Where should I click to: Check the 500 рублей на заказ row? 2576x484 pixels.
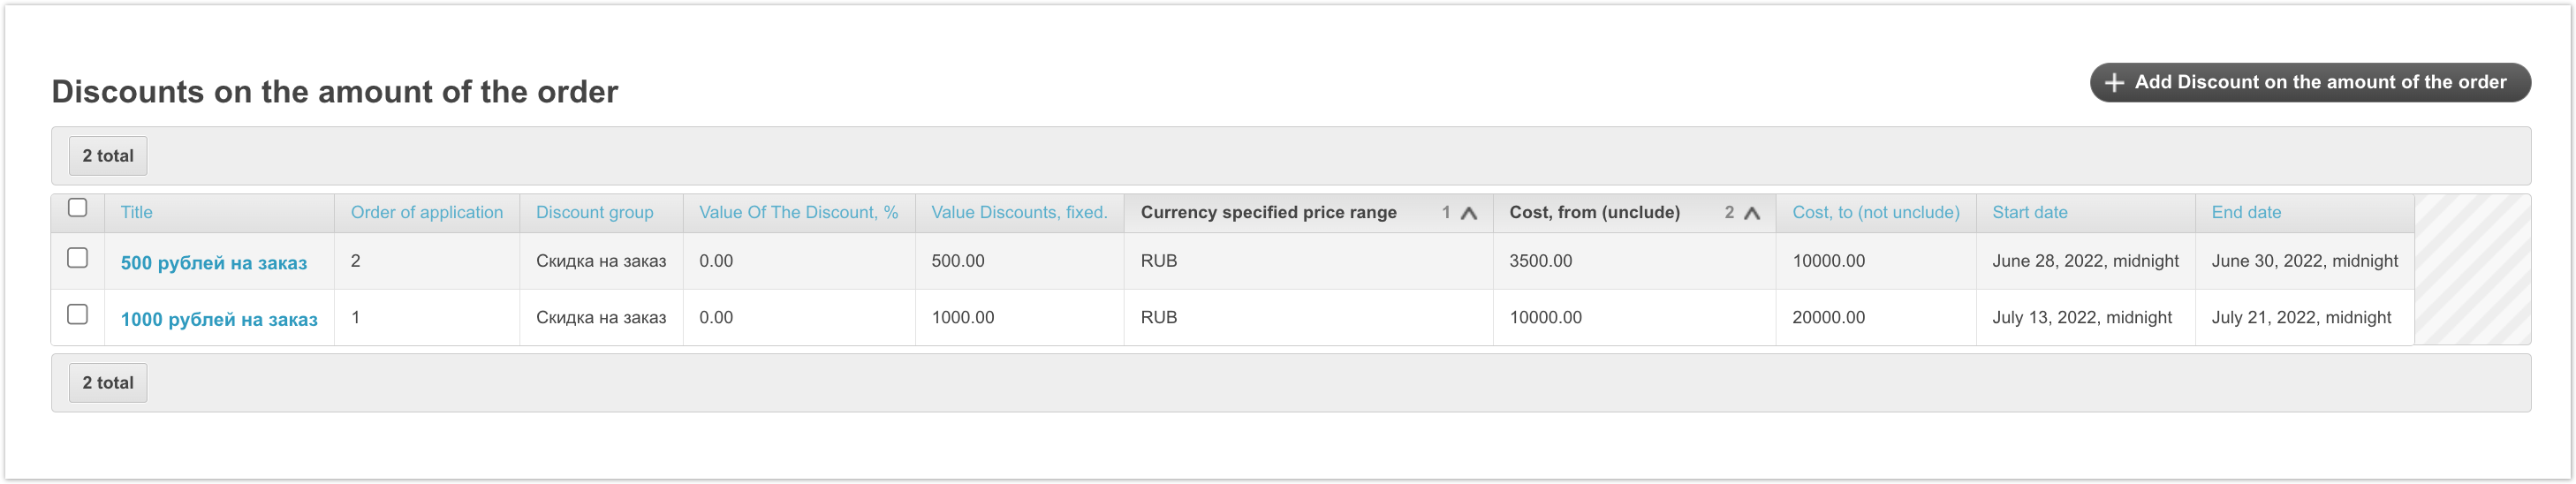click(77, 258)
